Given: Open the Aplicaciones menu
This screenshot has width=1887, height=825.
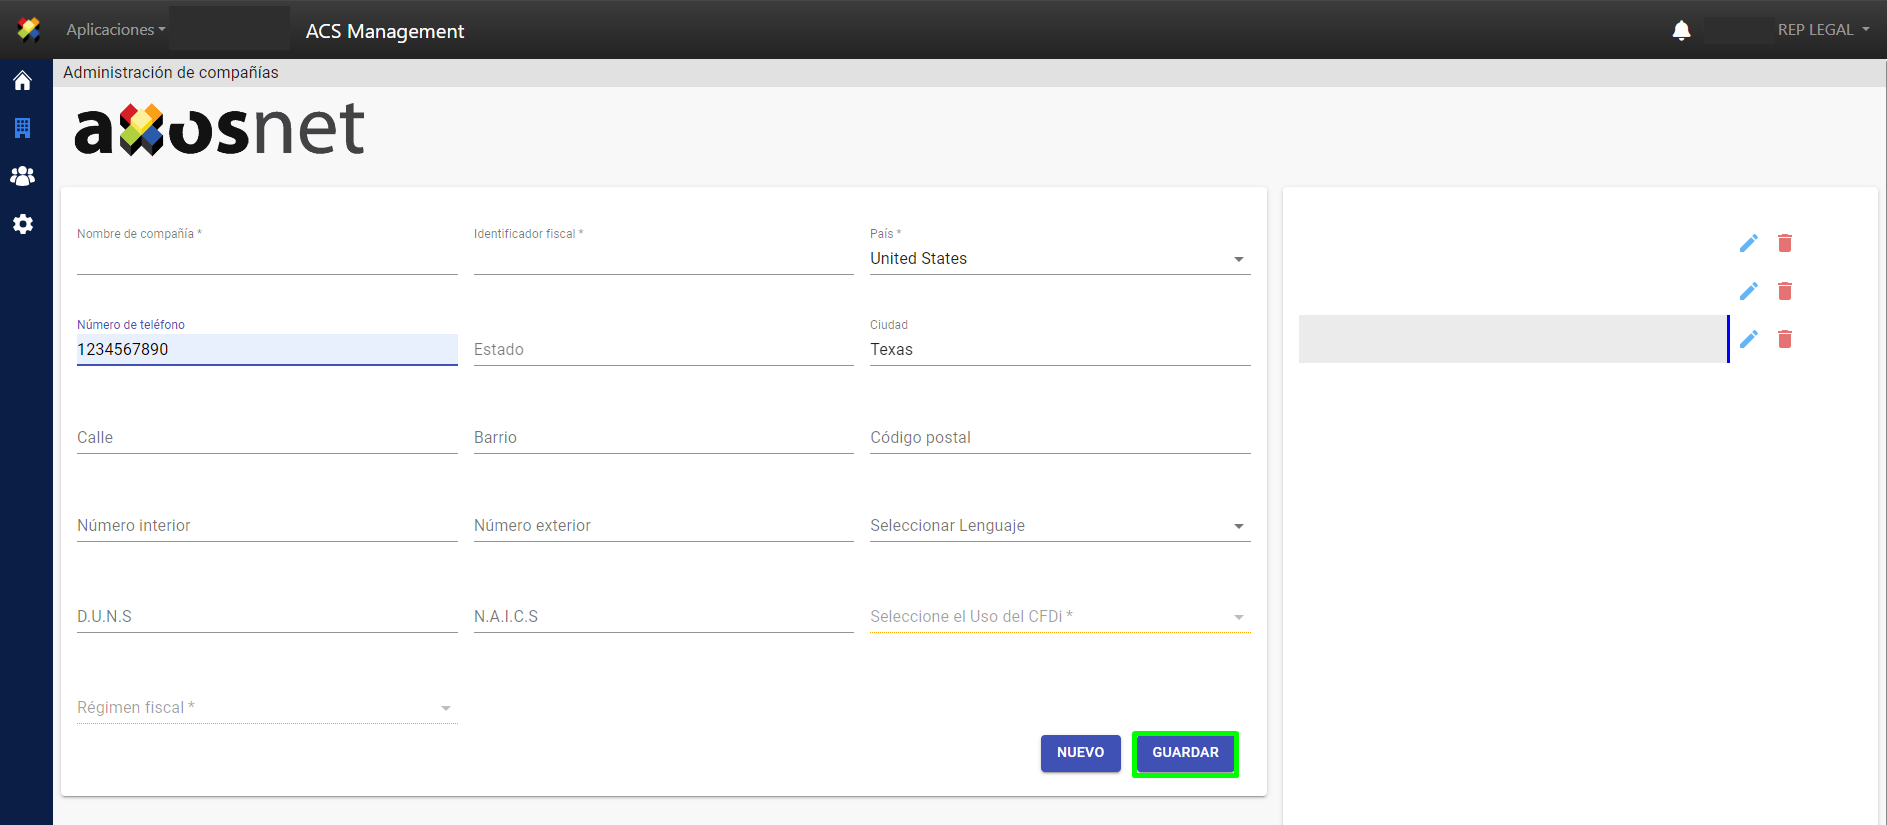Looking at the screenshot, I should [115, 30].
